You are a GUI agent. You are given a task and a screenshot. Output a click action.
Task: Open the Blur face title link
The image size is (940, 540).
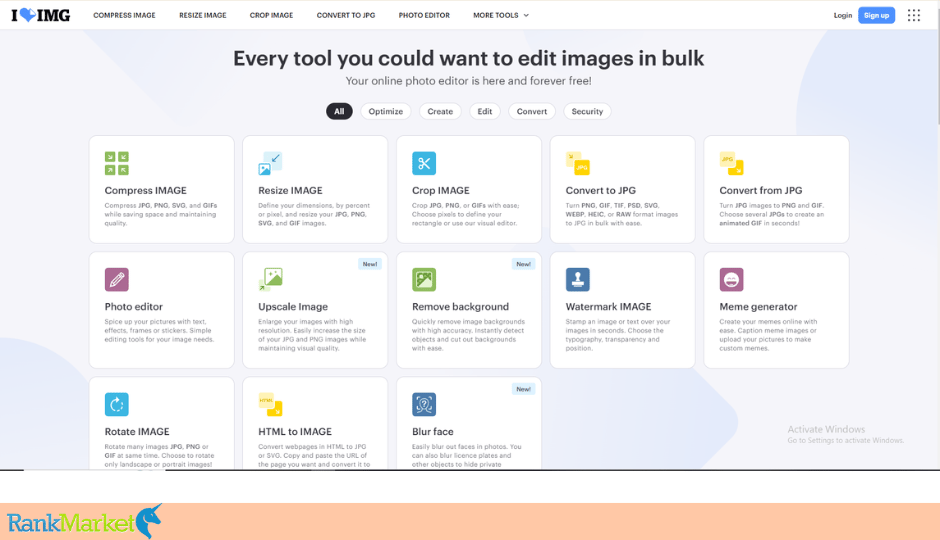[433, 432]
